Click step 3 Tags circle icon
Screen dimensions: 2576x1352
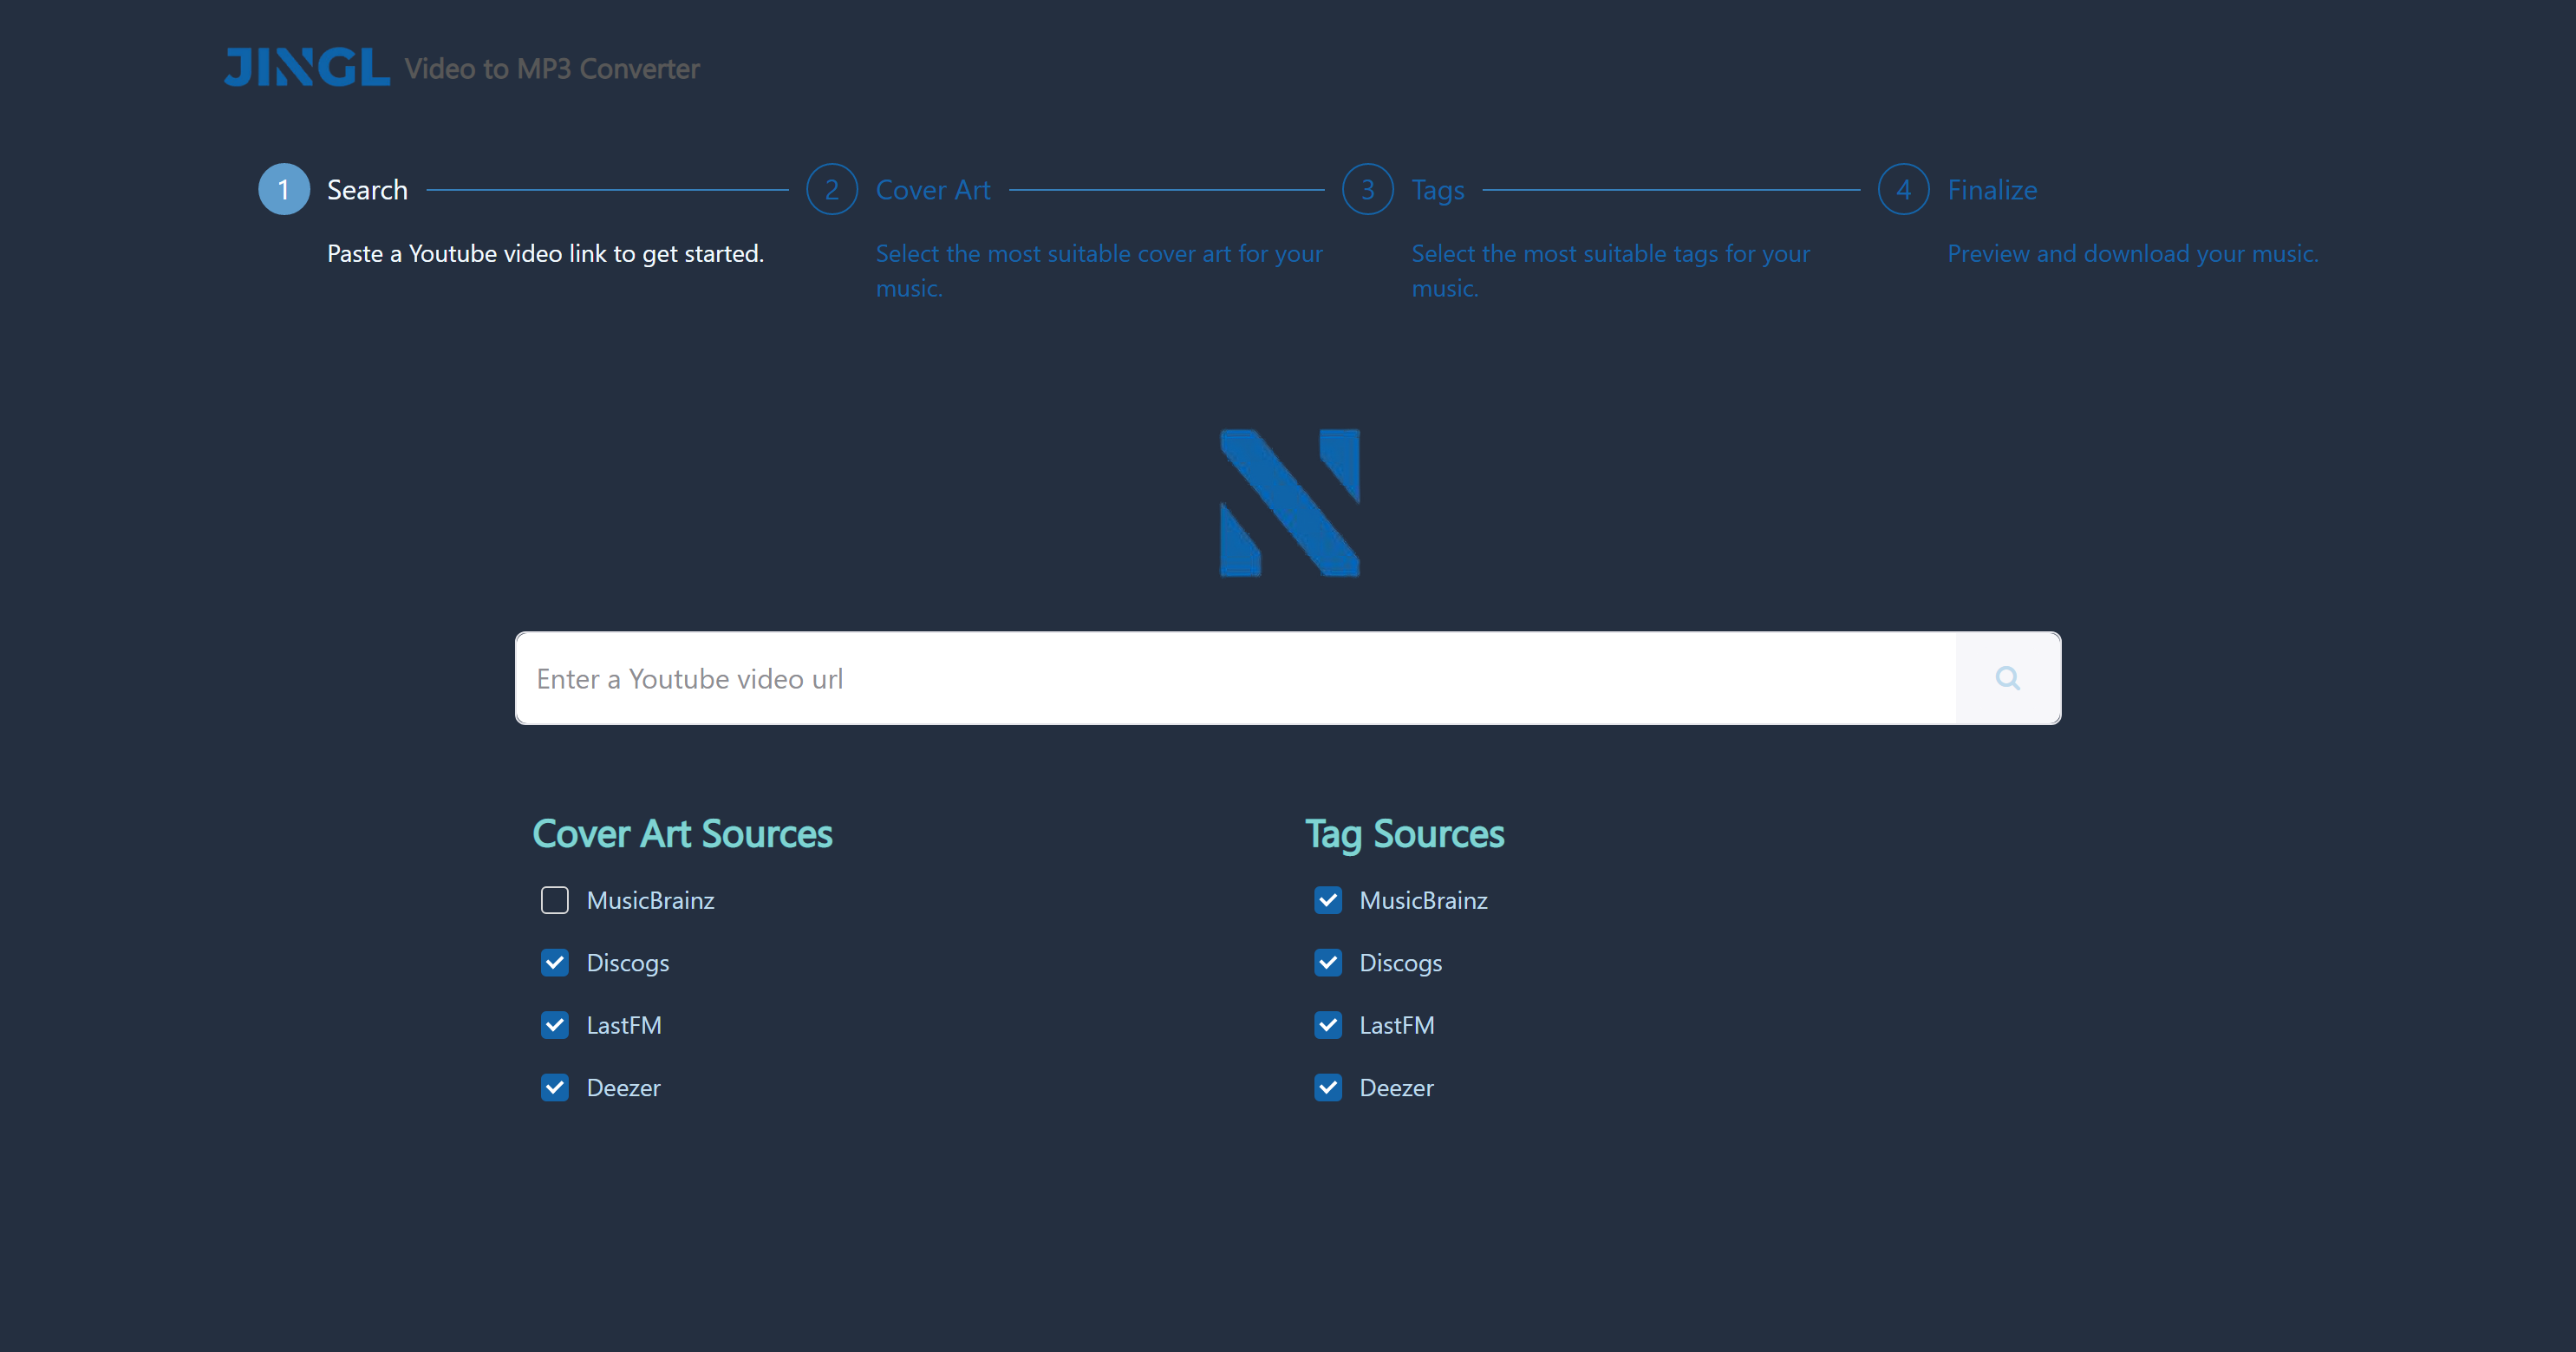(1367, 189)
